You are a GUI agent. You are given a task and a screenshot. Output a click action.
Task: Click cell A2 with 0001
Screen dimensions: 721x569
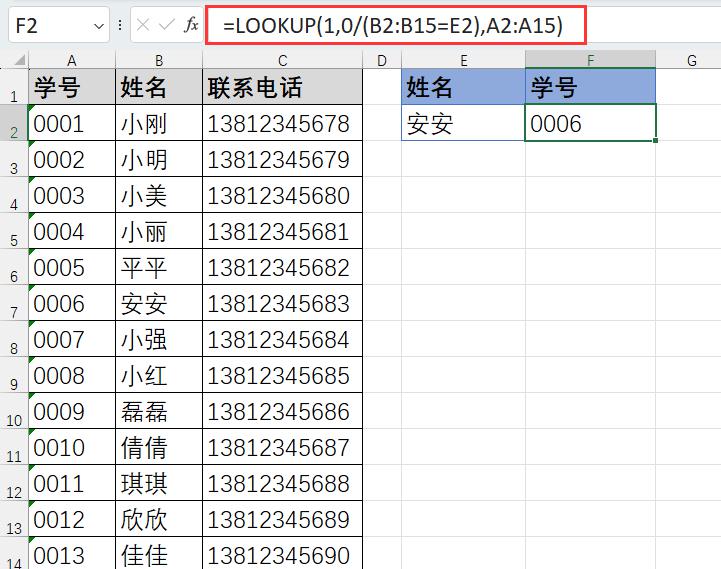[72, 123]
